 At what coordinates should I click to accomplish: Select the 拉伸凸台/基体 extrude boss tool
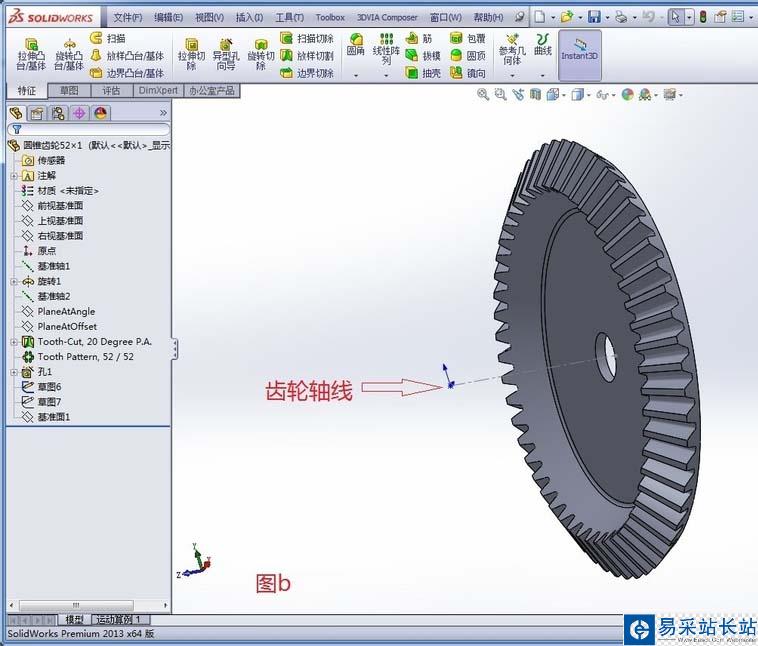[31, 54]
